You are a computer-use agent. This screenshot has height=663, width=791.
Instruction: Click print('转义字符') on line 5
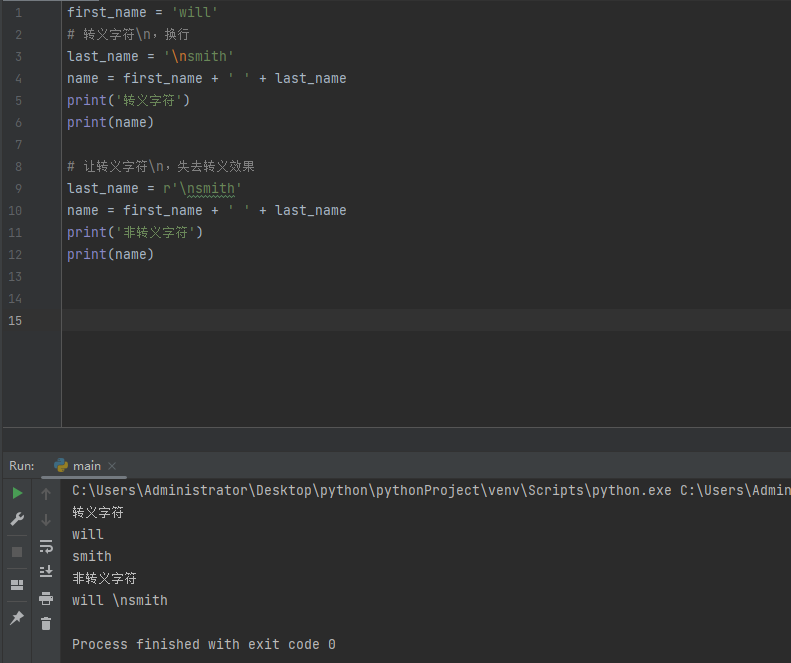129,100
